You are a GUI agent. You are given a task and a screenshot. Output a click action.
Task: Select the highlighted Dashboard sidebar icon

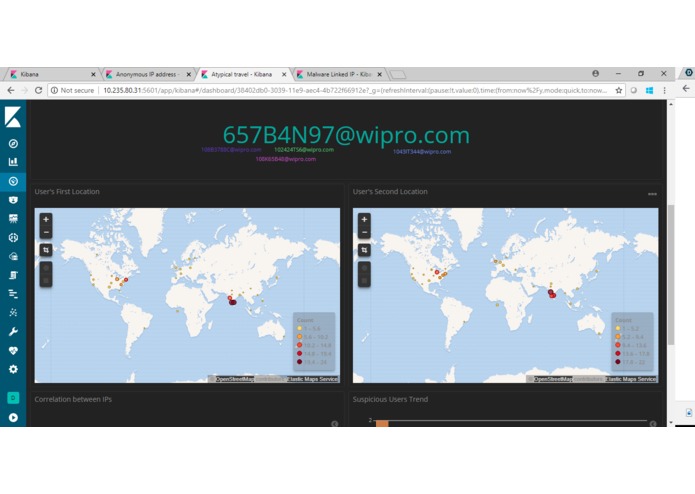coord(13,181)
